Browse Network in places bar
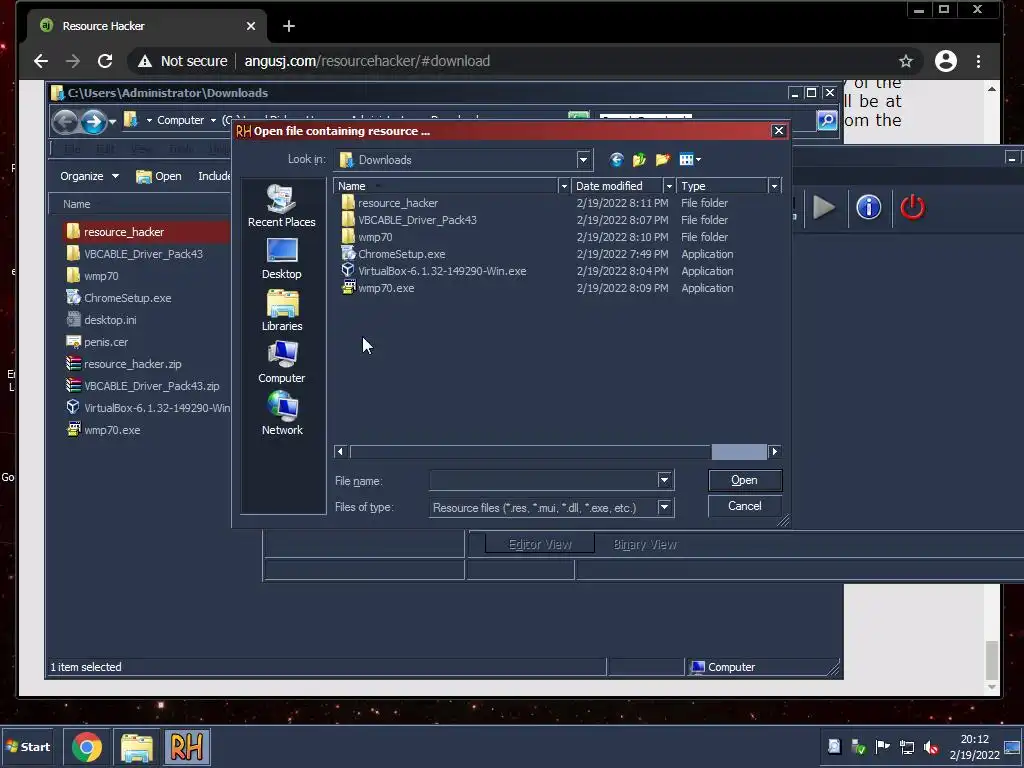The width and height of the screenshot is (1024, 768). (x=281, y=414)
